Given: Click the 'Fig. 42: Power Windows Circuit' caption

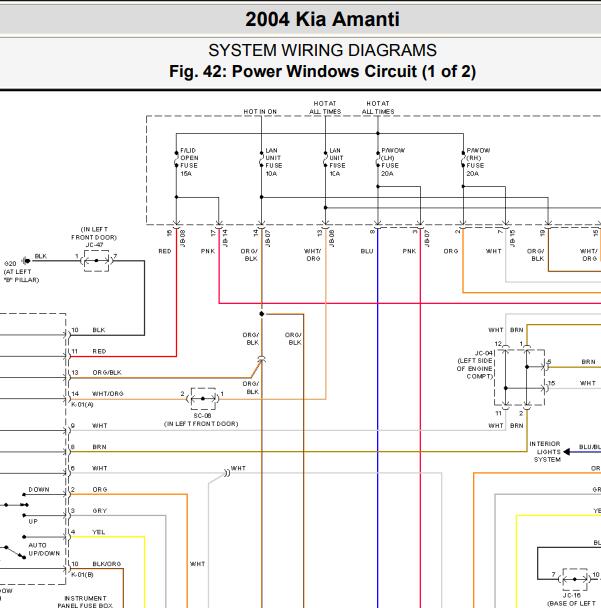Looking at the screenshot, I should click(x=322, y=72).
